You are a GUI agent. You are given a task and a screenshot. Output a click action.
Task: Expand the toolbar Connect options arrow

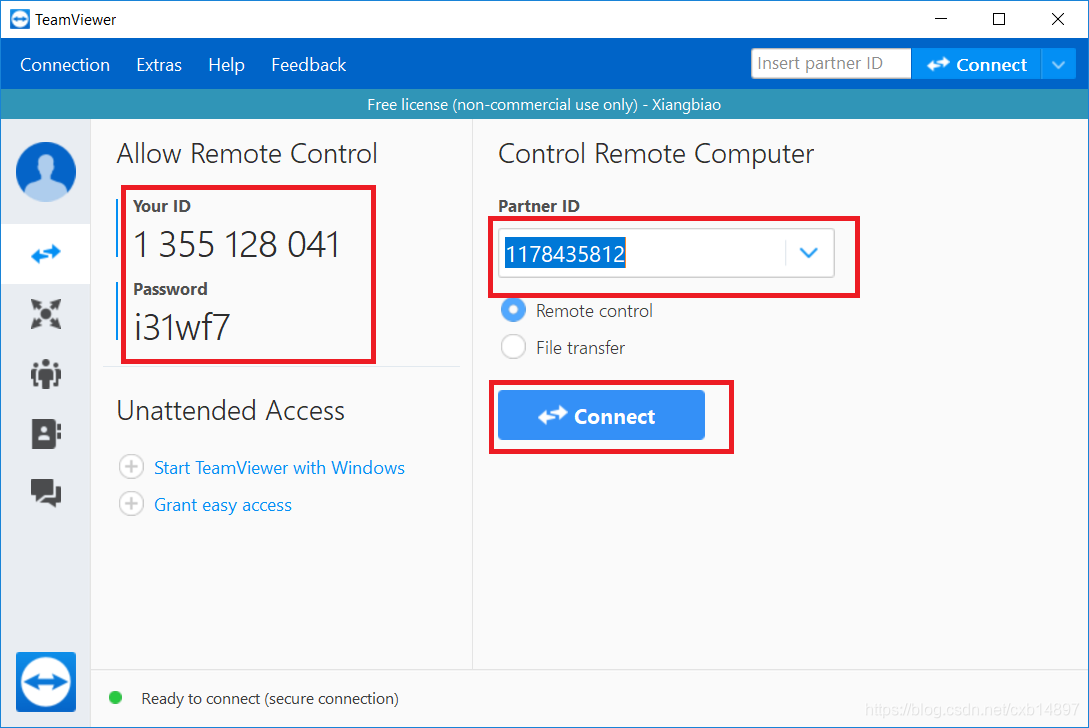(1058, 65)
